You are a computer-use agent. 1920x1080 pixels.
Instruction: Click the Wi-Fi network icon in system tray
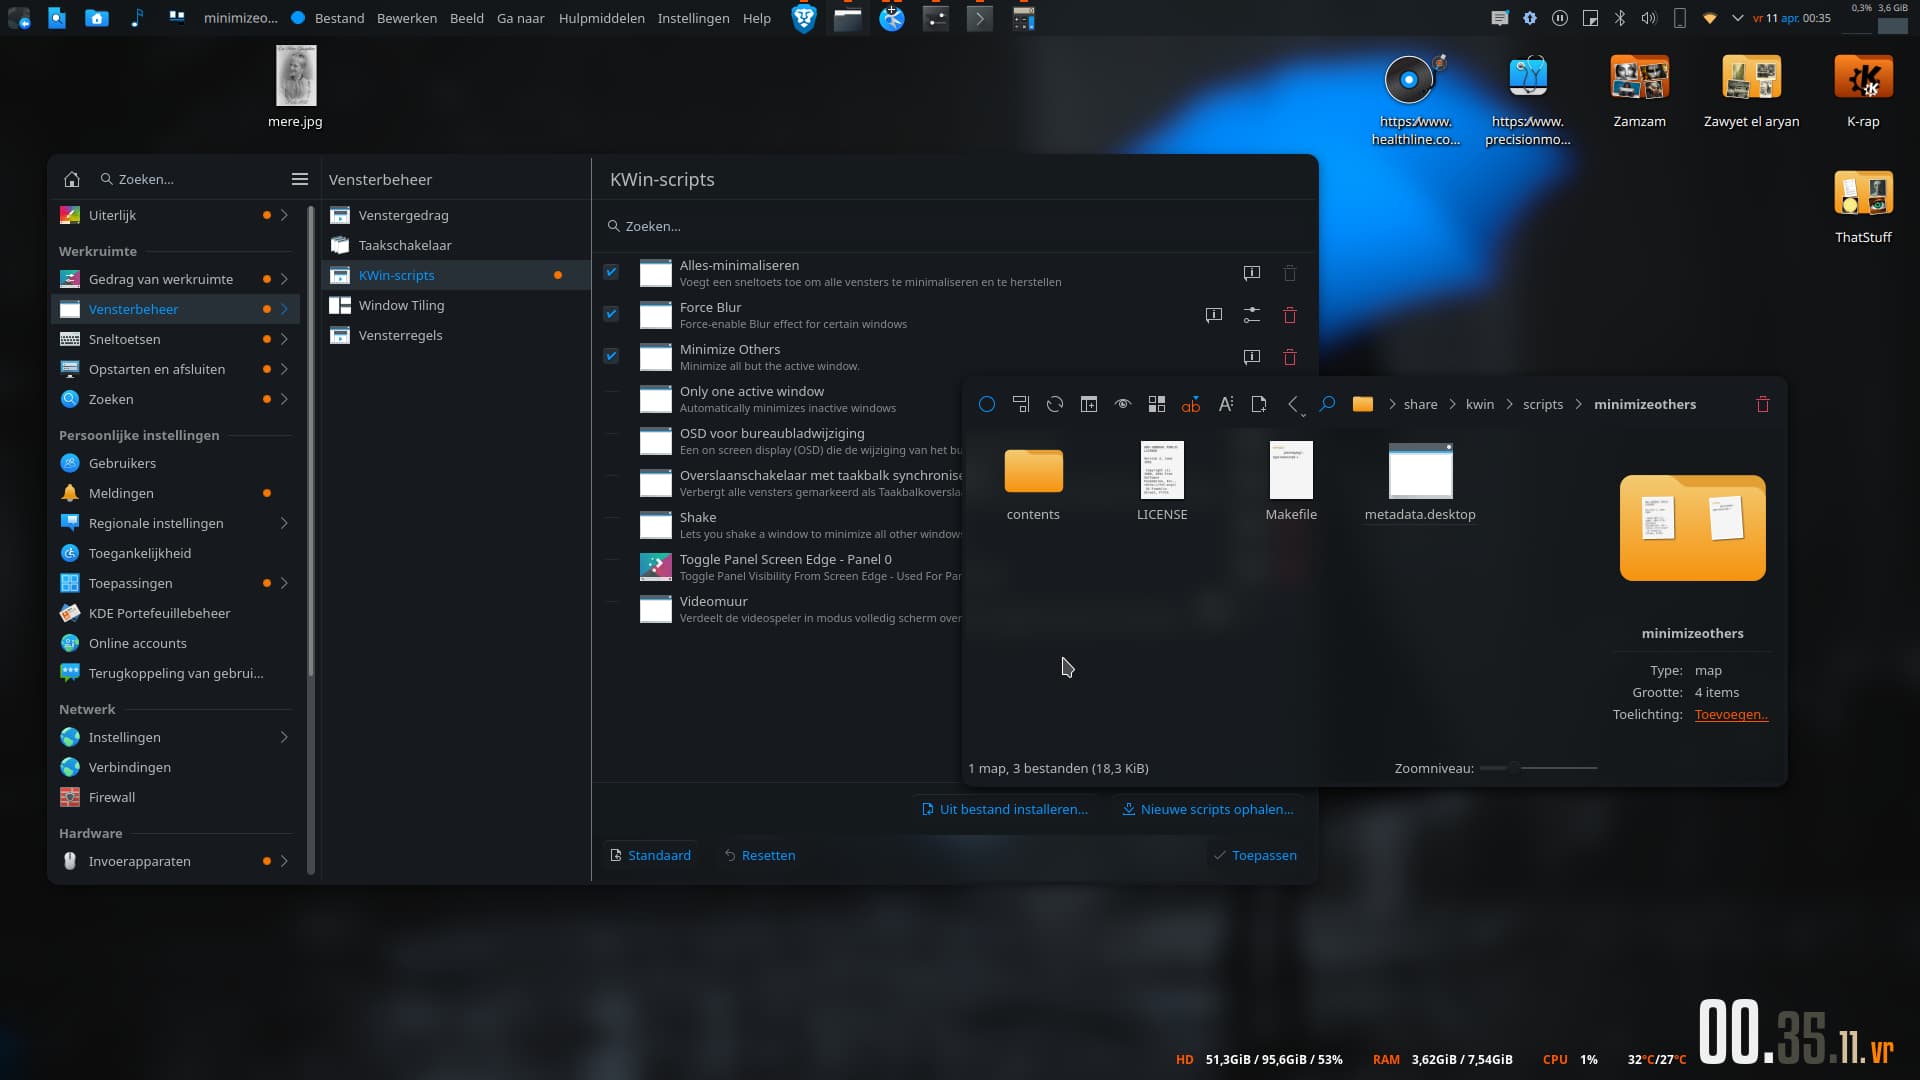pyautogui.click(x=1709, y=18)
